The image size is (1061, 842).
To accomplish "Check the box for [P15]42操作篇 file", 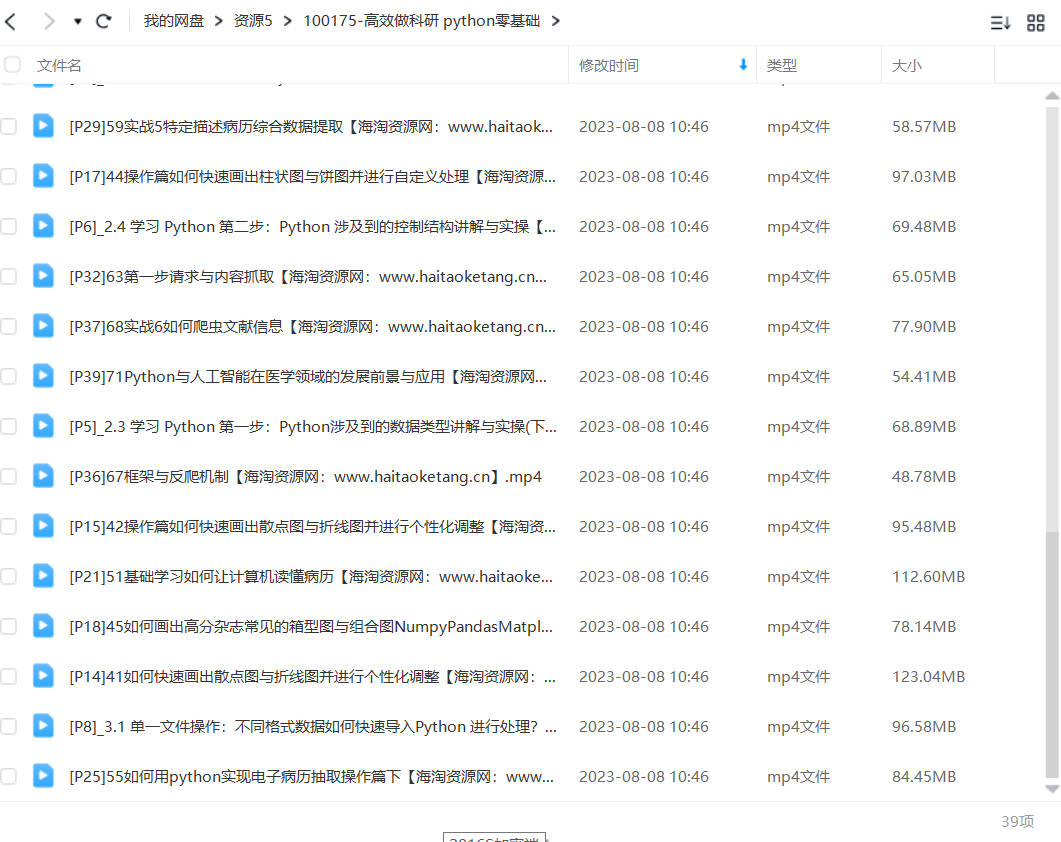I will [8, 527].
